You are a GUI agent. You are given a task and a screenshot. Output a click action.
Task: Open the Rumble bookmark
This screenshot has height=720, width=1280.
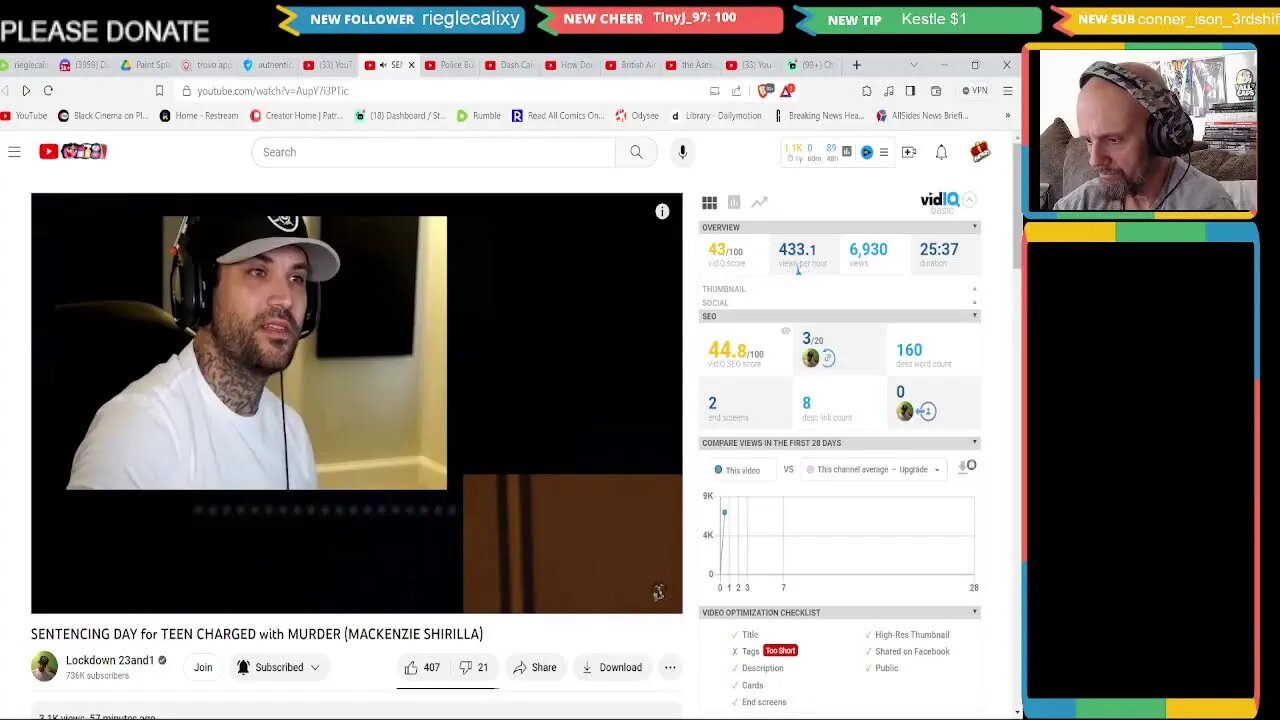(478, 116)
